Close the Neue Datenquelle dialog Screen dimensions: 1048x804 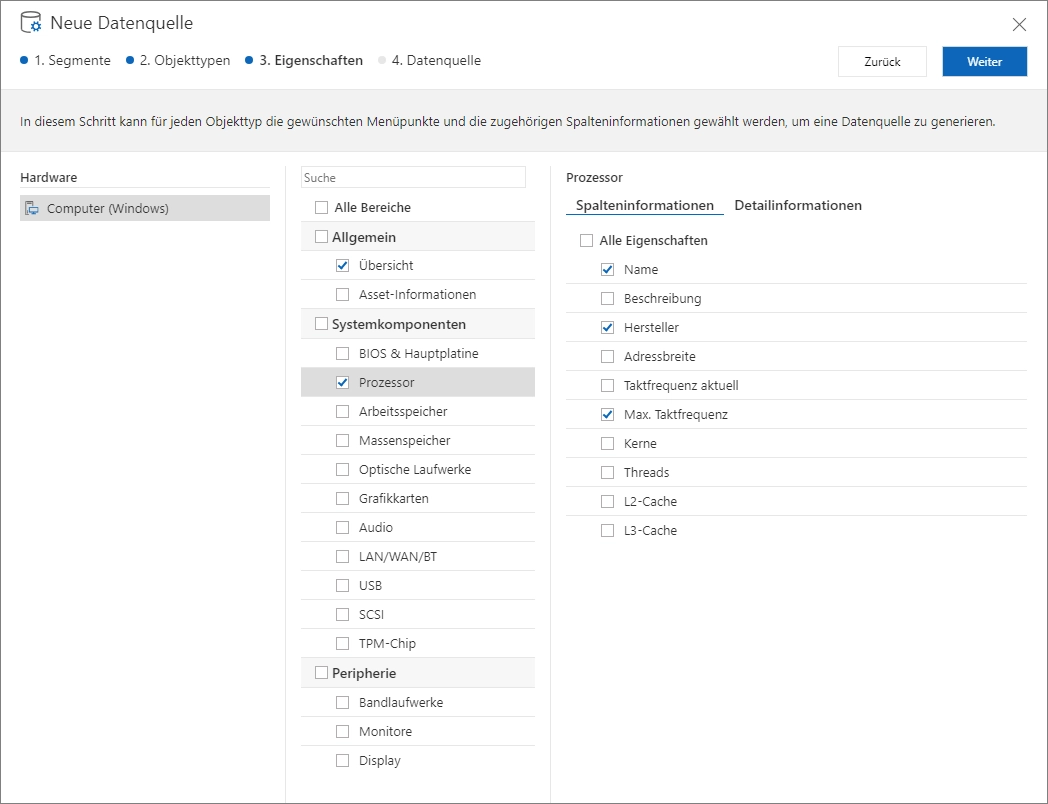click(x=1019, y=24)
